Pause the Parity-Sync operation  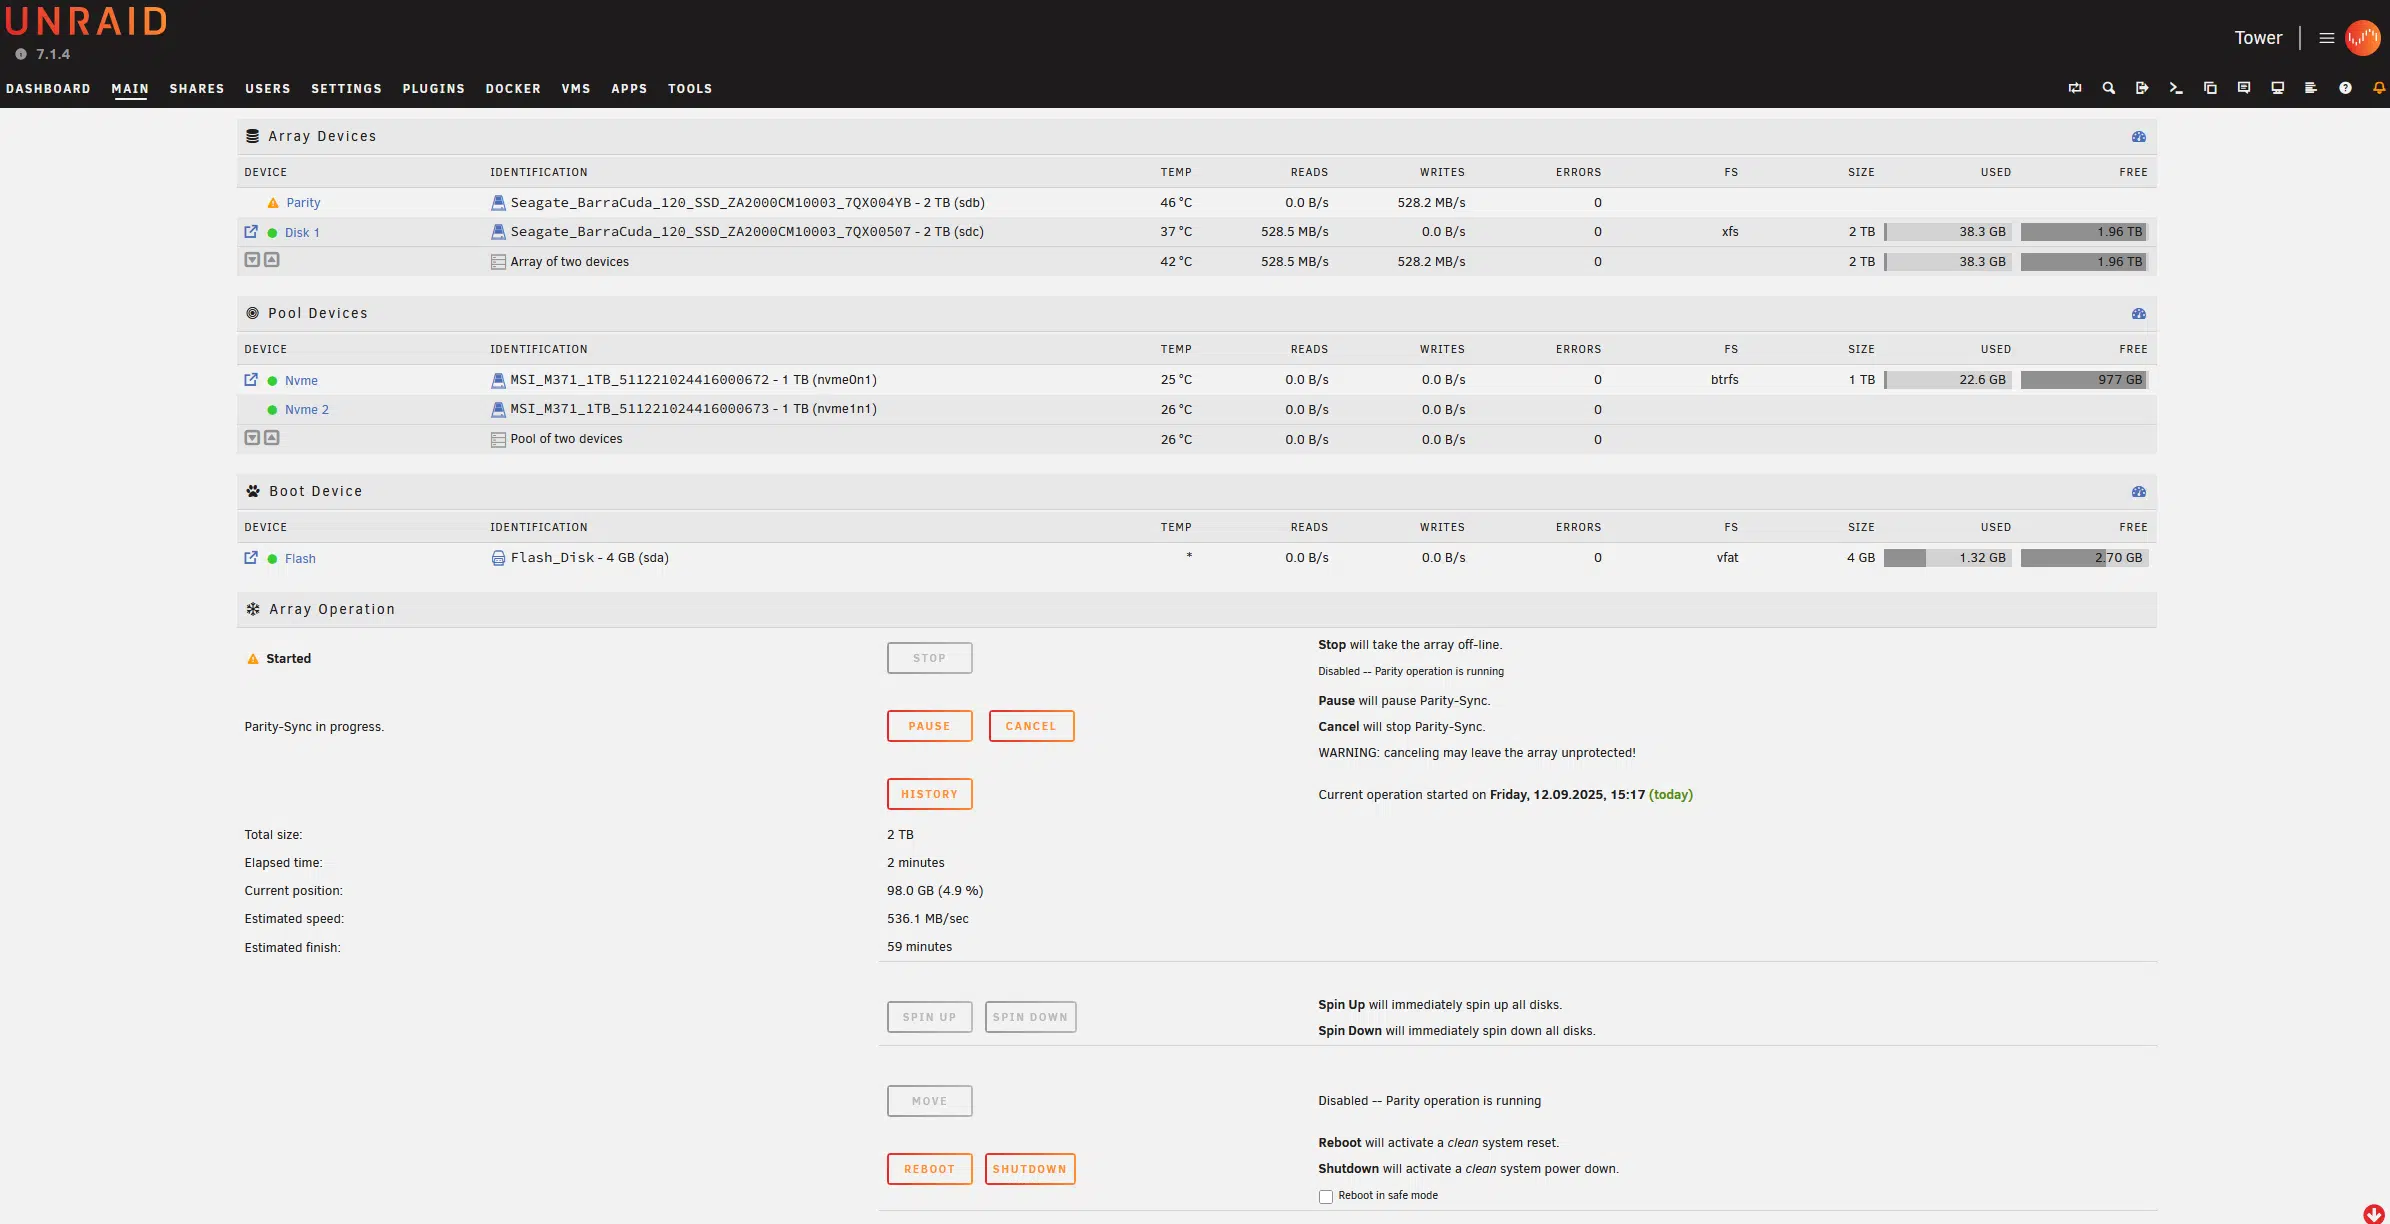tap(928, 726)
